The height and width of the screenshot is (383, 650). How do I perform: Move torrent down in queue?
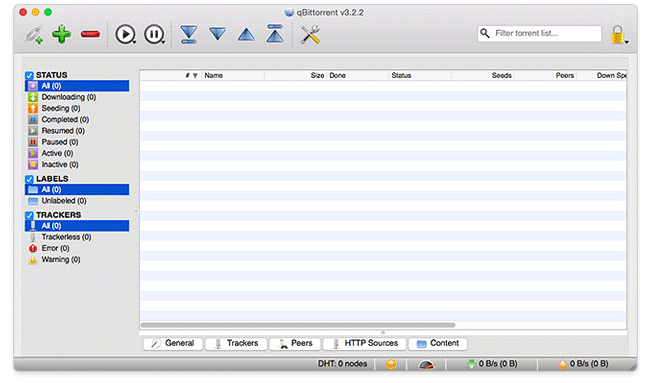coord(218,34)
